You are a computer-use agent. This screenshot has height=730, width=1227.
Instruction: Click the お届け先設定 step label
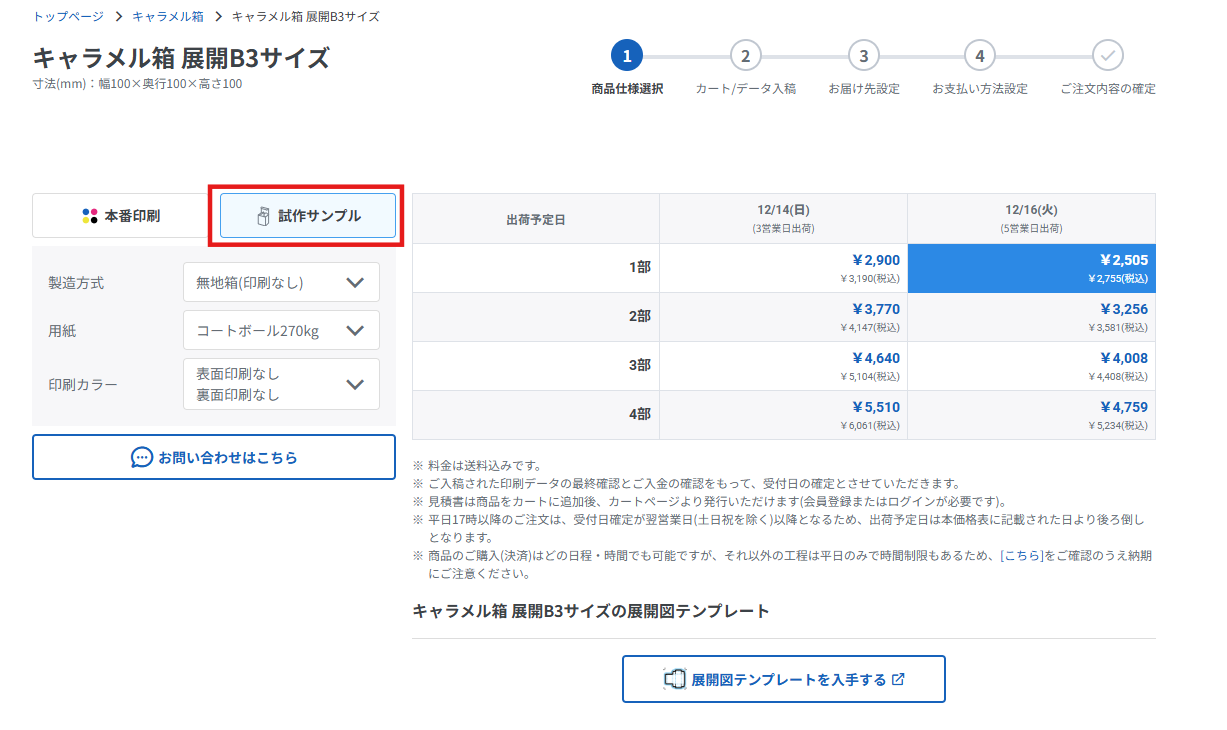(x=864, y=89)
